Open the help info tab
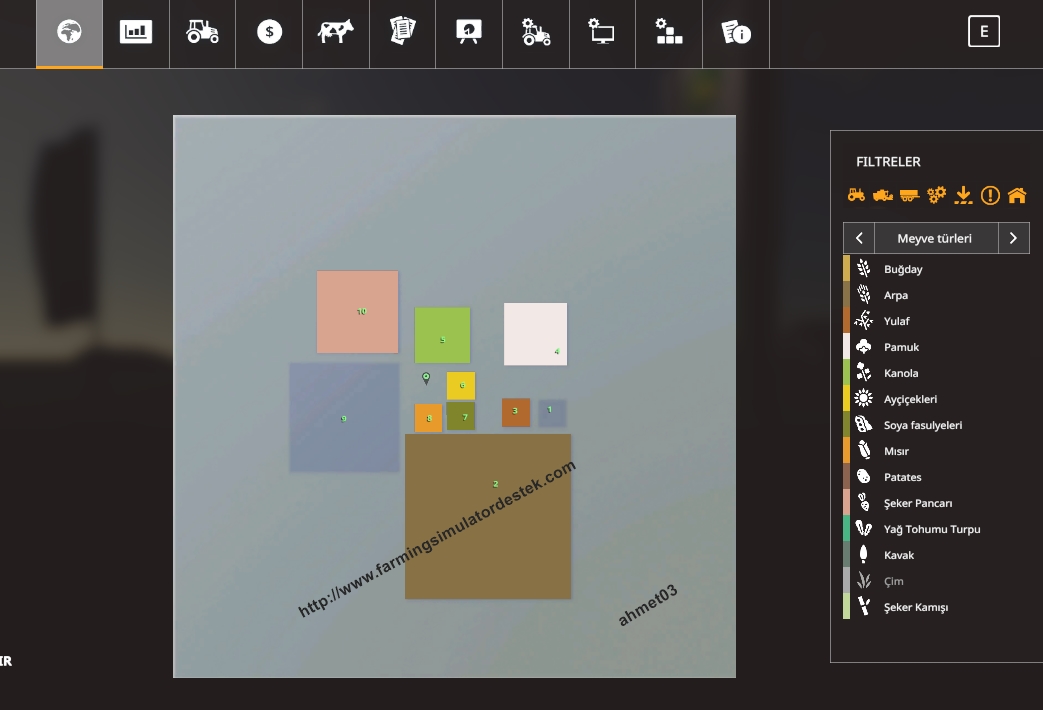1043x710 pixels. [736, 32]
